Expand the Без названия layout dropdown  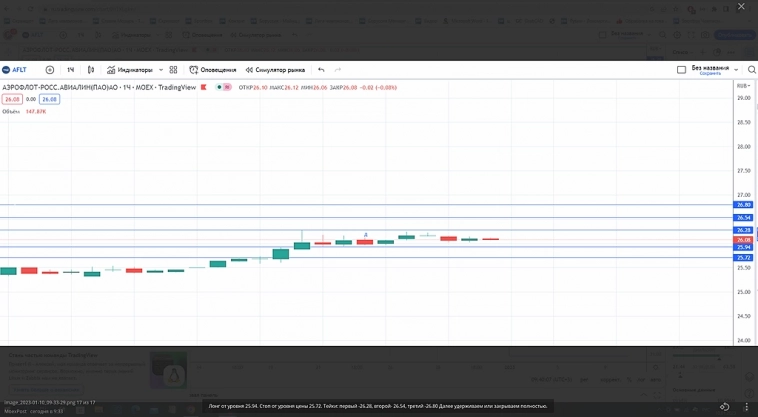pyautogui.click(x=736, y=70)
